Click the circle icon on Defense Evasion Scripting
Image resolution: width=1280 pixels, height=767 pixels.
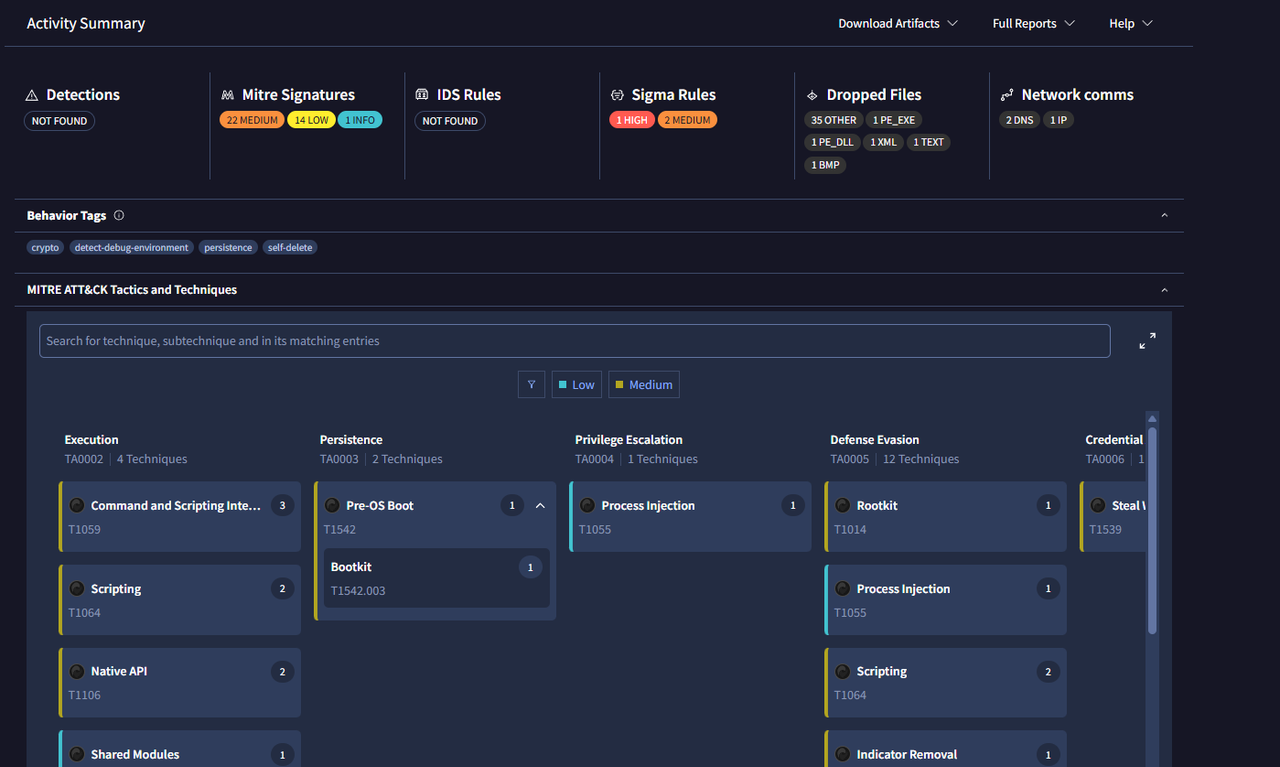(843, 671)
